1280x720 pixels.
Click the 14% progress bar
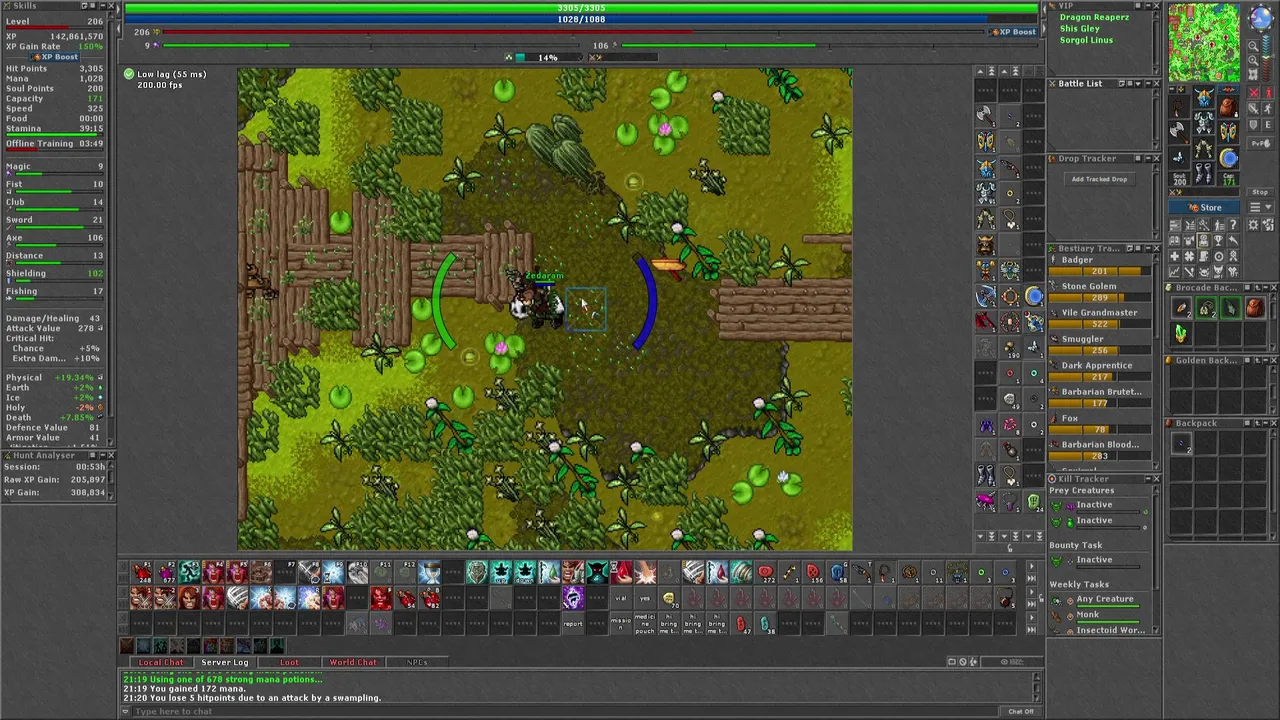(547, 57)
